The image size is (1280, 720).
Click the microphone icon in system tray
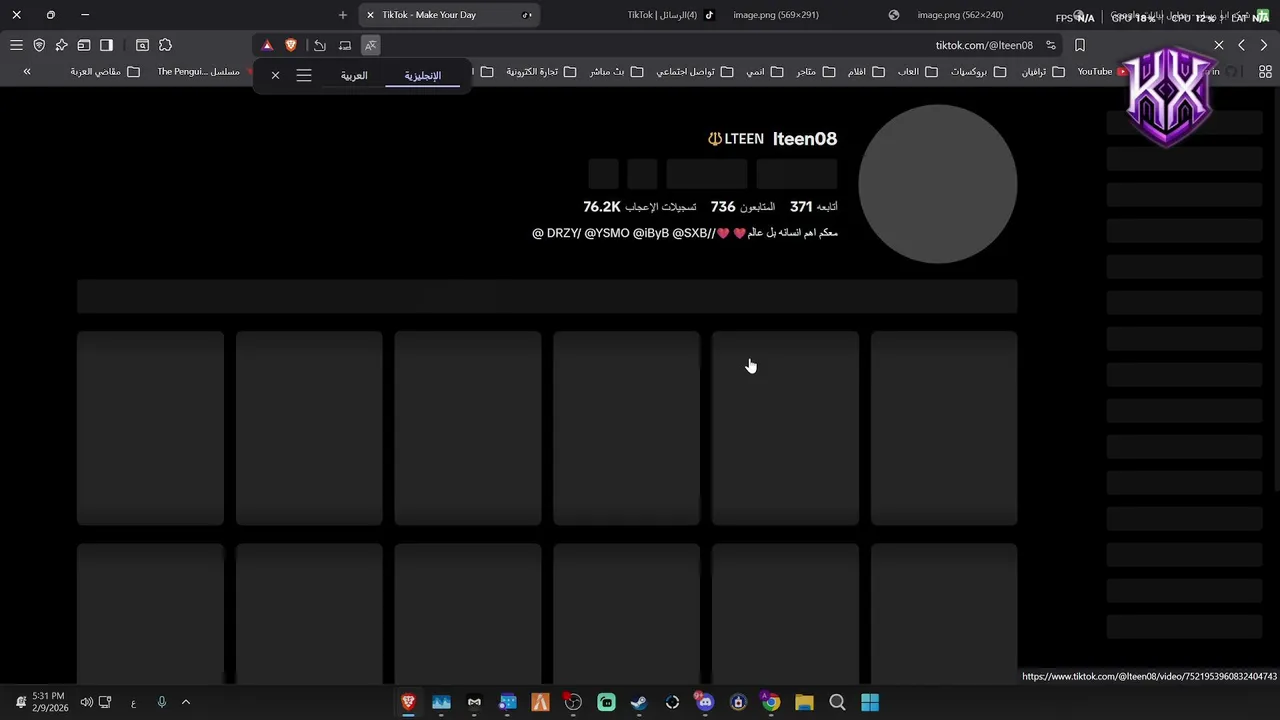[x=161, y=702]
